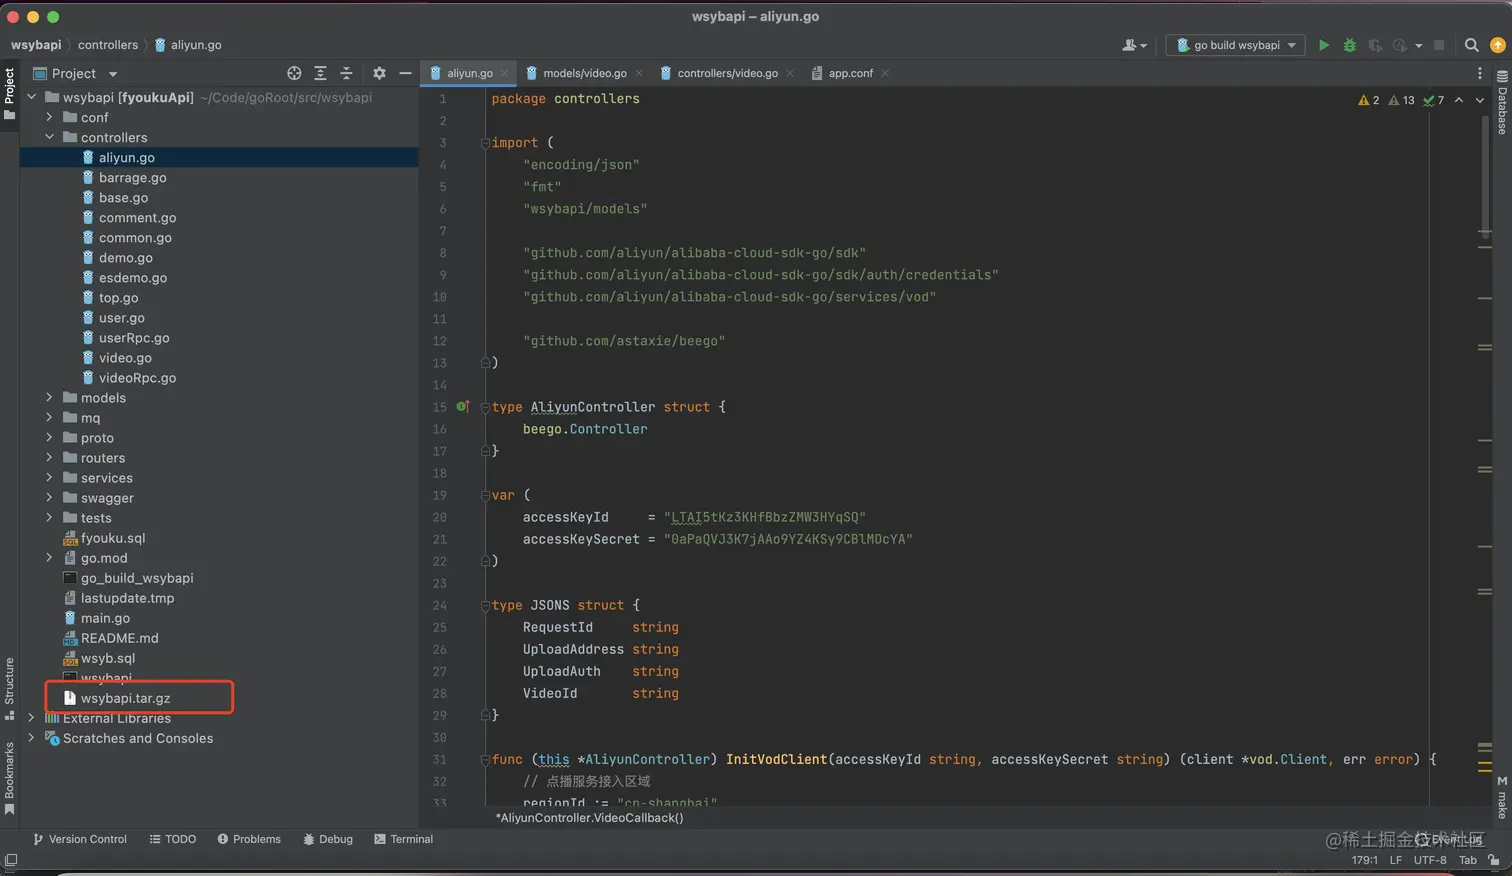Image resolution: width=1512 pixels, height=876 pixels.
Task: Click Expand All in Project panel
Action: point(320,73)
